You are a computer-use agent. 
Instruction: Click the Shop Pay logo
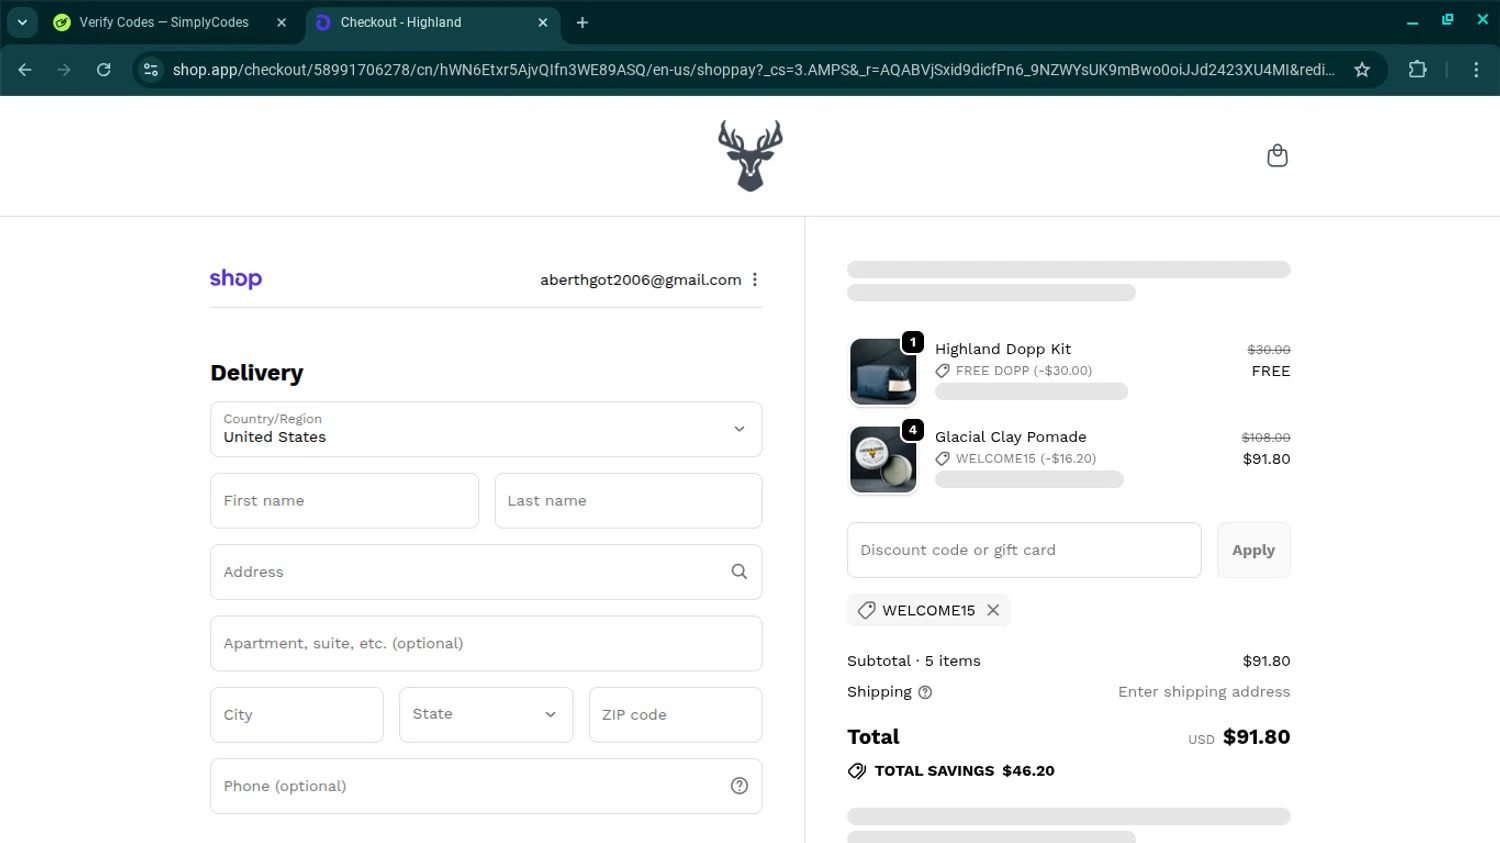236,279
